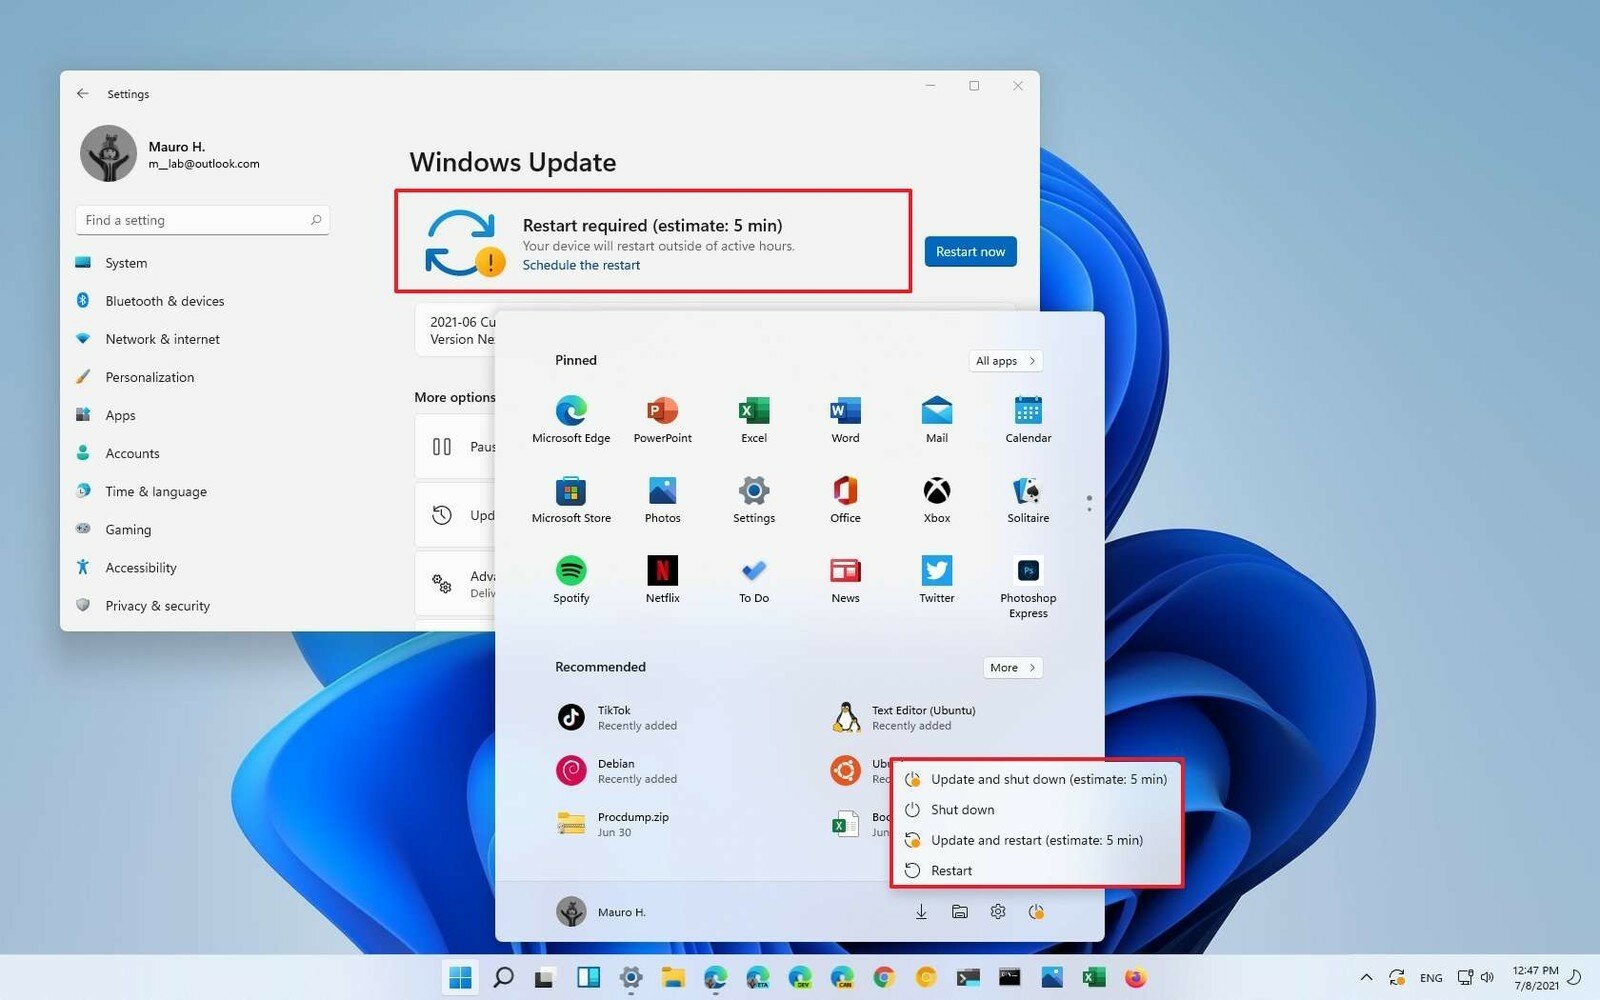Screen dimensions: 1600x1000
Task: Choose Shut down from power menu
Action: pyautogui.click(x=962, y=810)
